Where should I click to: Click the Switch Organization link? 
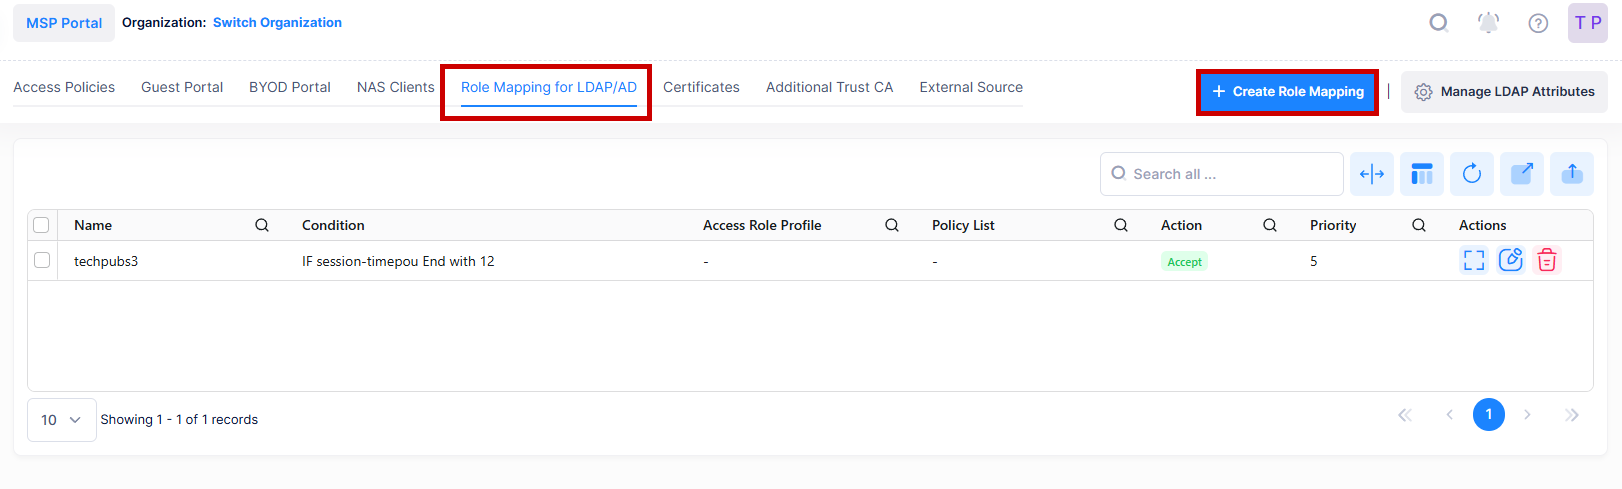pyautogui.click(x=277, y=22)
